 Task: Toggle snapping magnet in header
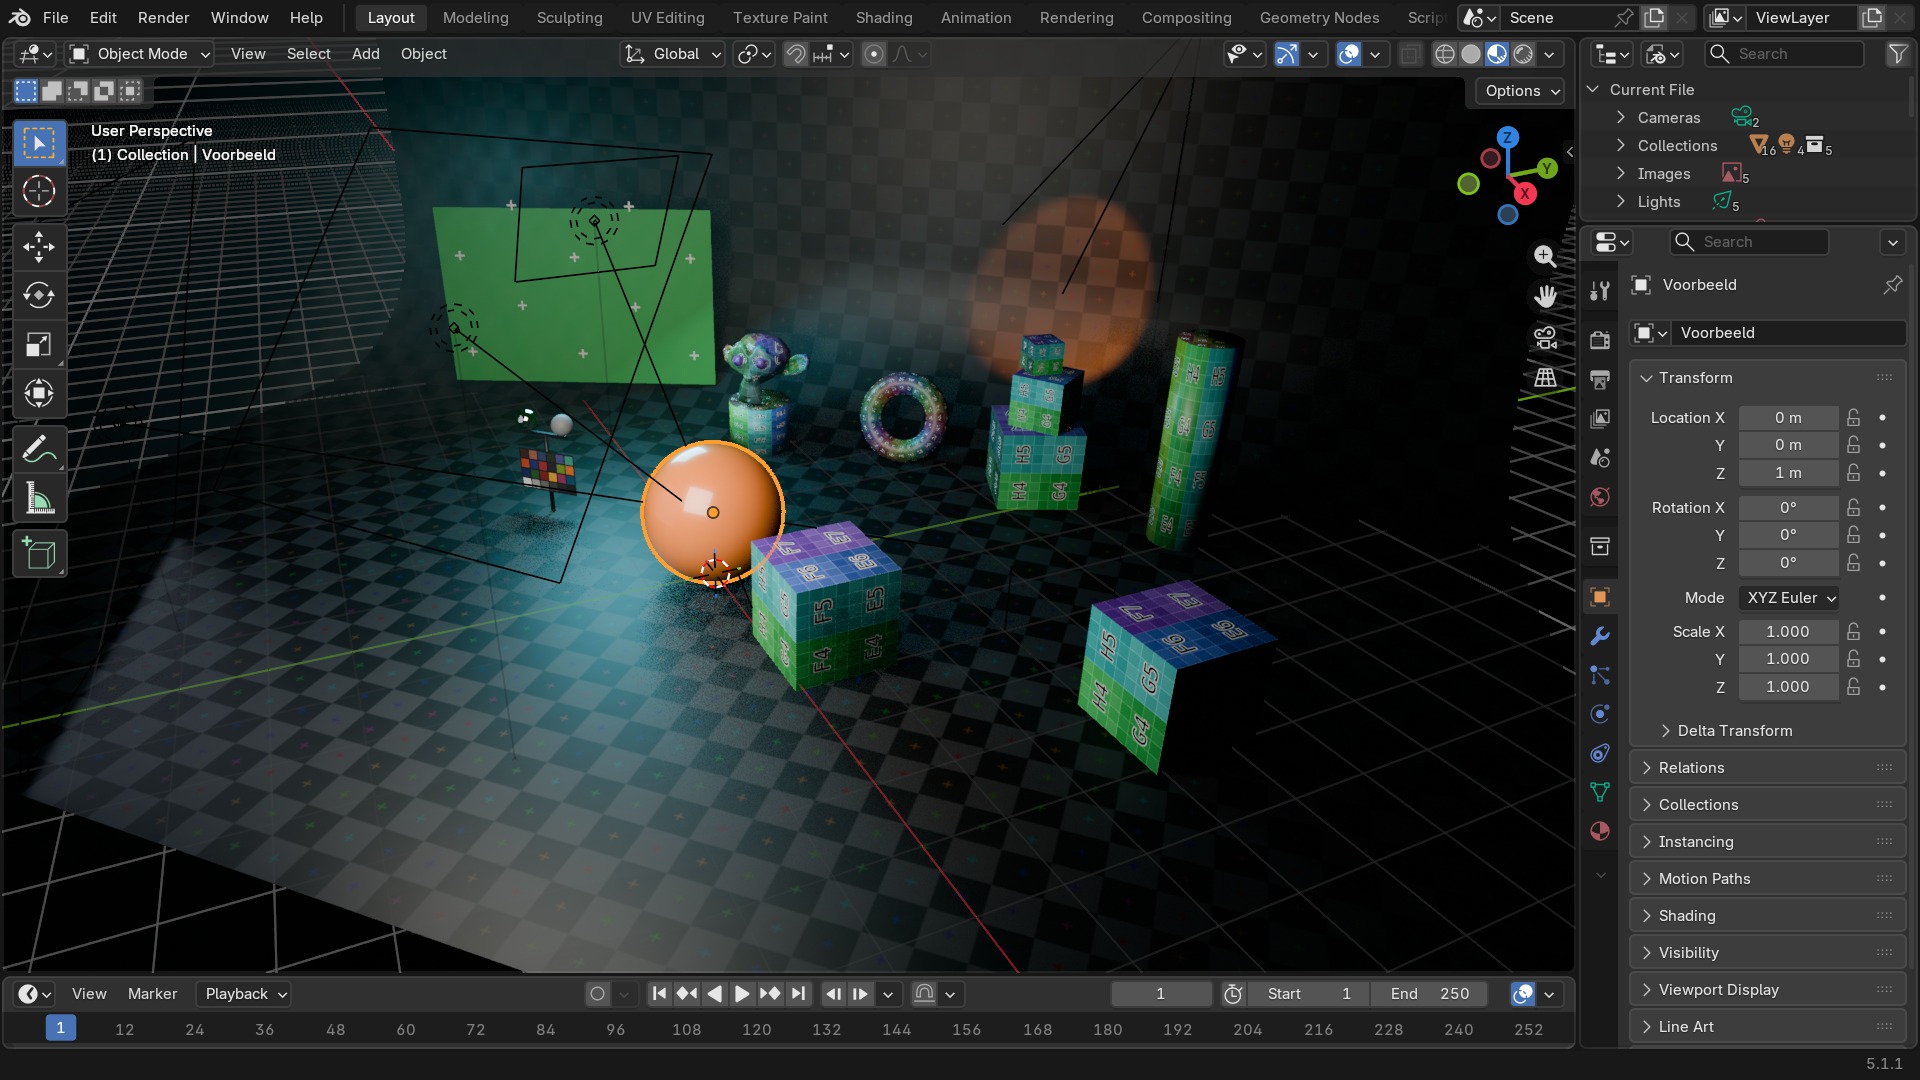pyautogui.click(x=796, y=54)
